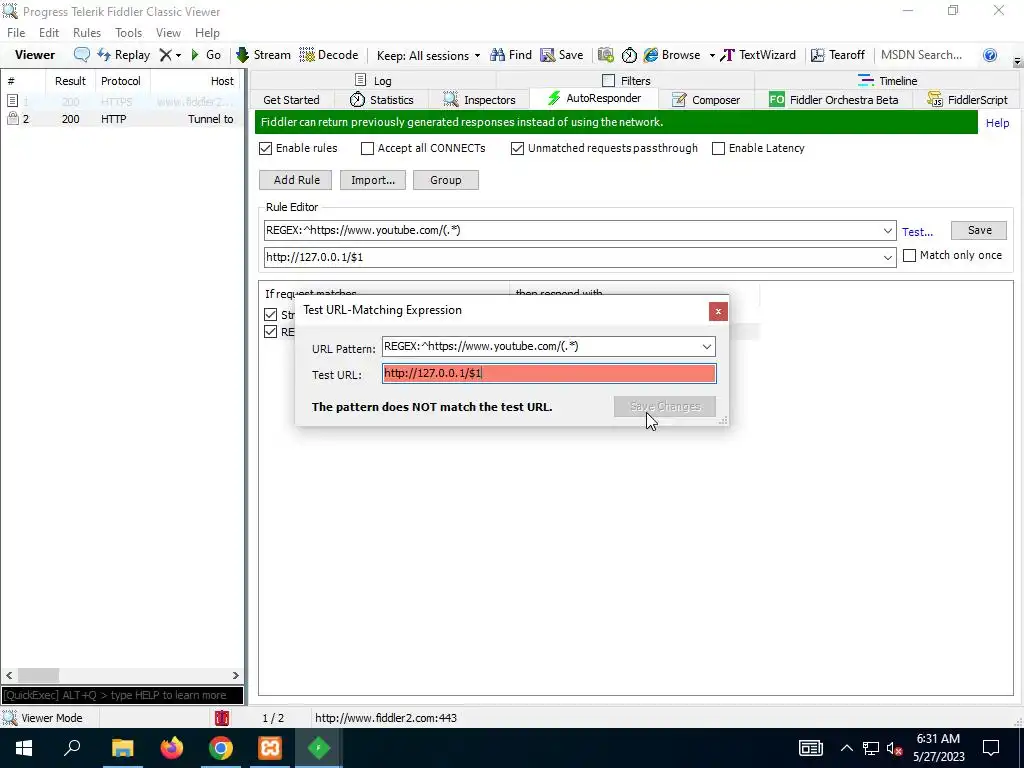Toggle the Stream mode button
The image size is (1024, 768).
tap(263, 55)
